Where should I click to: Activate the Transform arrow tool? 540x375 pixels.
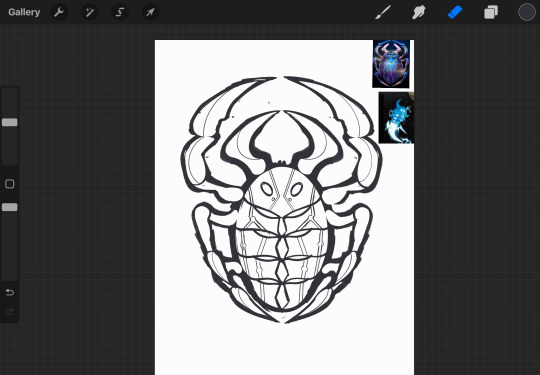[x=150, y=12]
